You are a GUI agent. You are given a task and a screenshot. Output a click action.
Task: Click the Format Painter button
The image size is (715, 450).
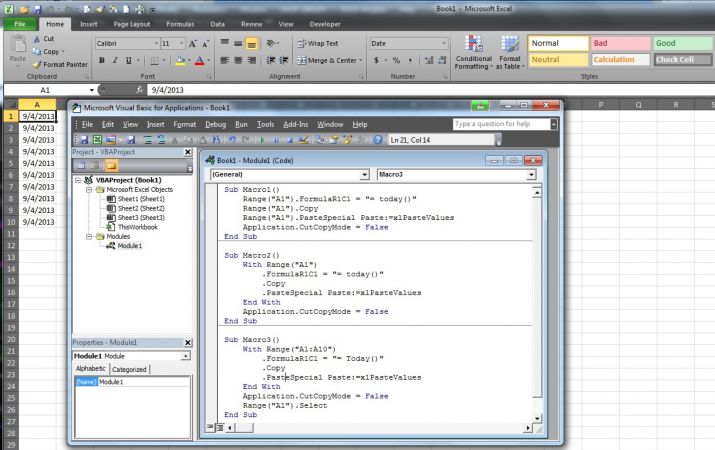[x=60, y=64]
